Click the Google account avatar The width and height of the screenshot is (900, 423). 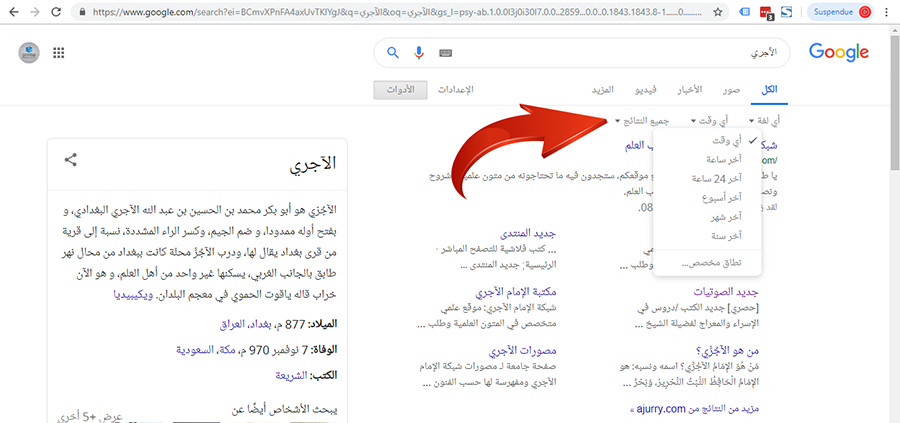point(29,53)
